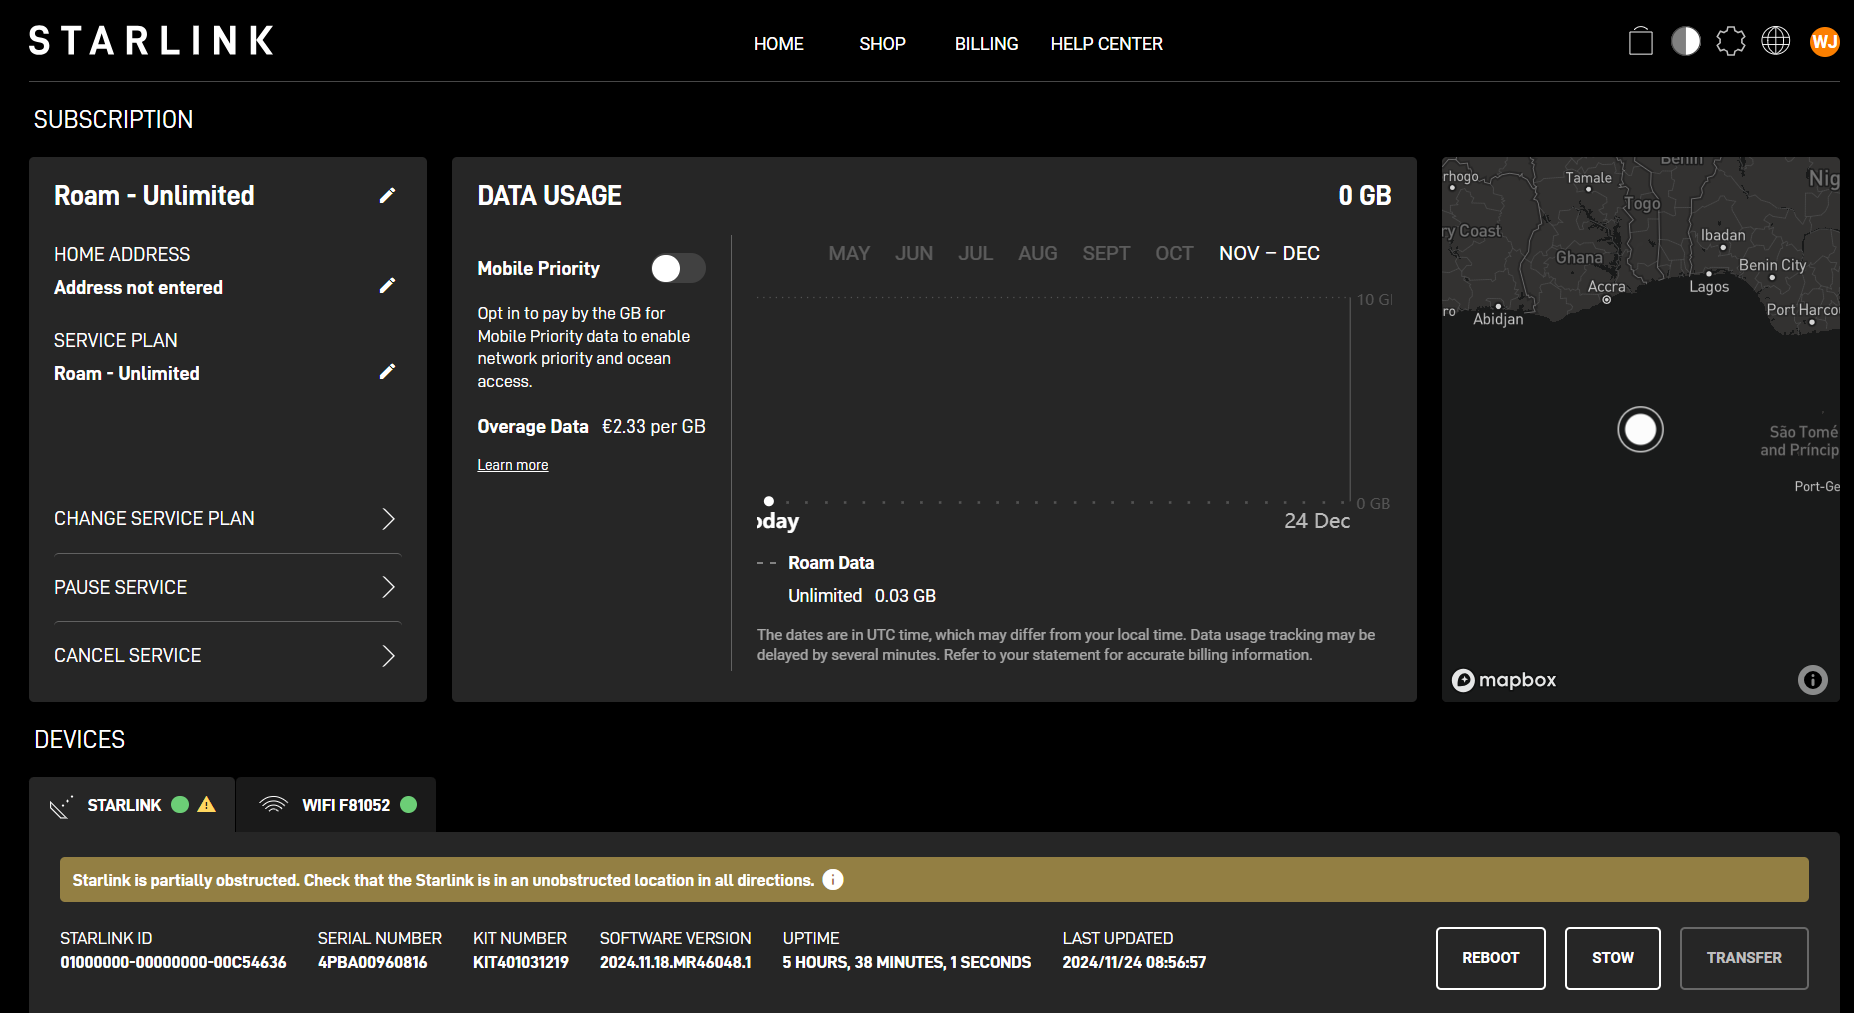Edit the Roam - Unlimited subscription name

click(387, 195)
